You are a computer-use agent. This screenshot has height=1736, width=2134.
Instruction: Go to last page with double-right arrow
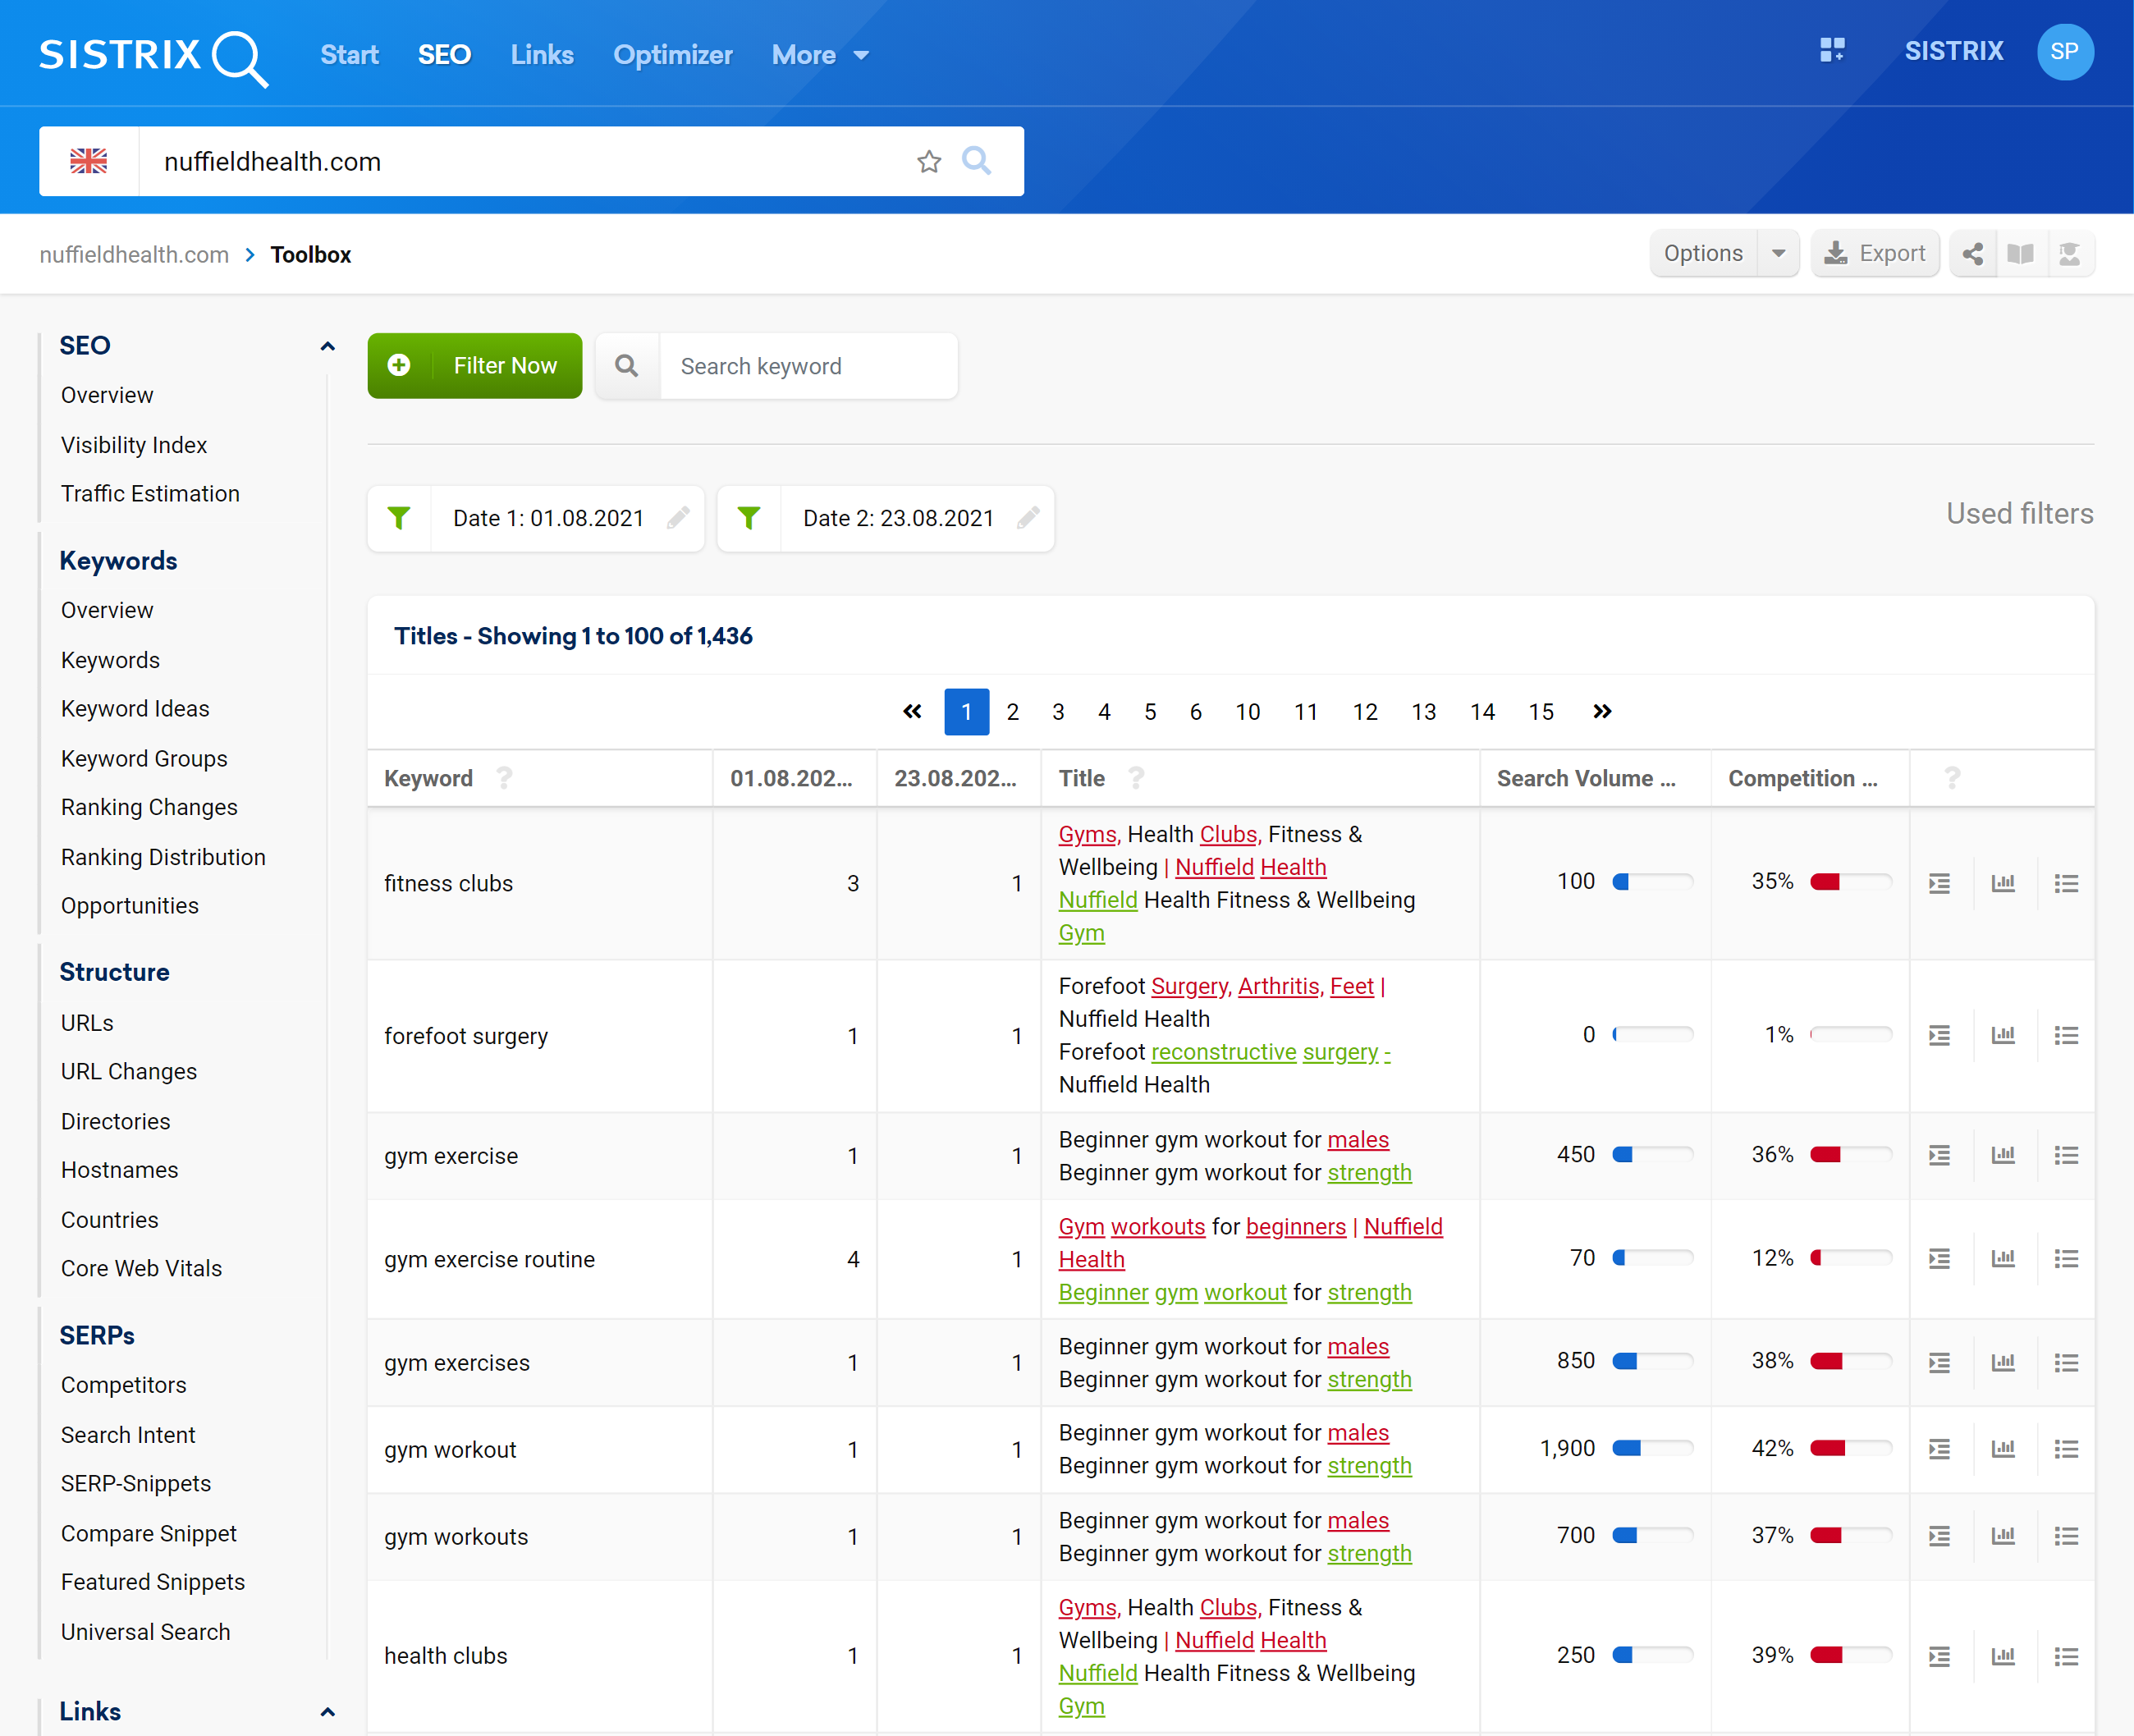pyautogui.click(x=1602, y=711)
